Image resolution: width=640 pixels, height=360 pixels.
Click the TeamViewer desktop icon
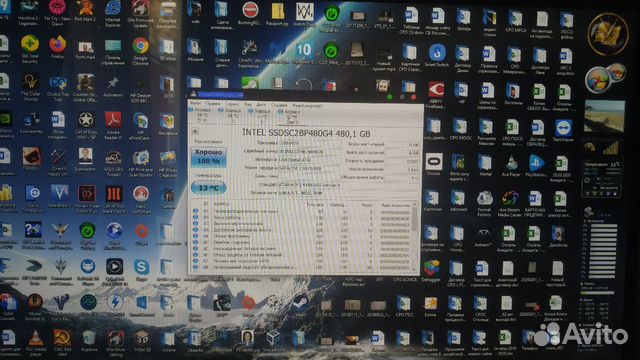coord(563,131)
